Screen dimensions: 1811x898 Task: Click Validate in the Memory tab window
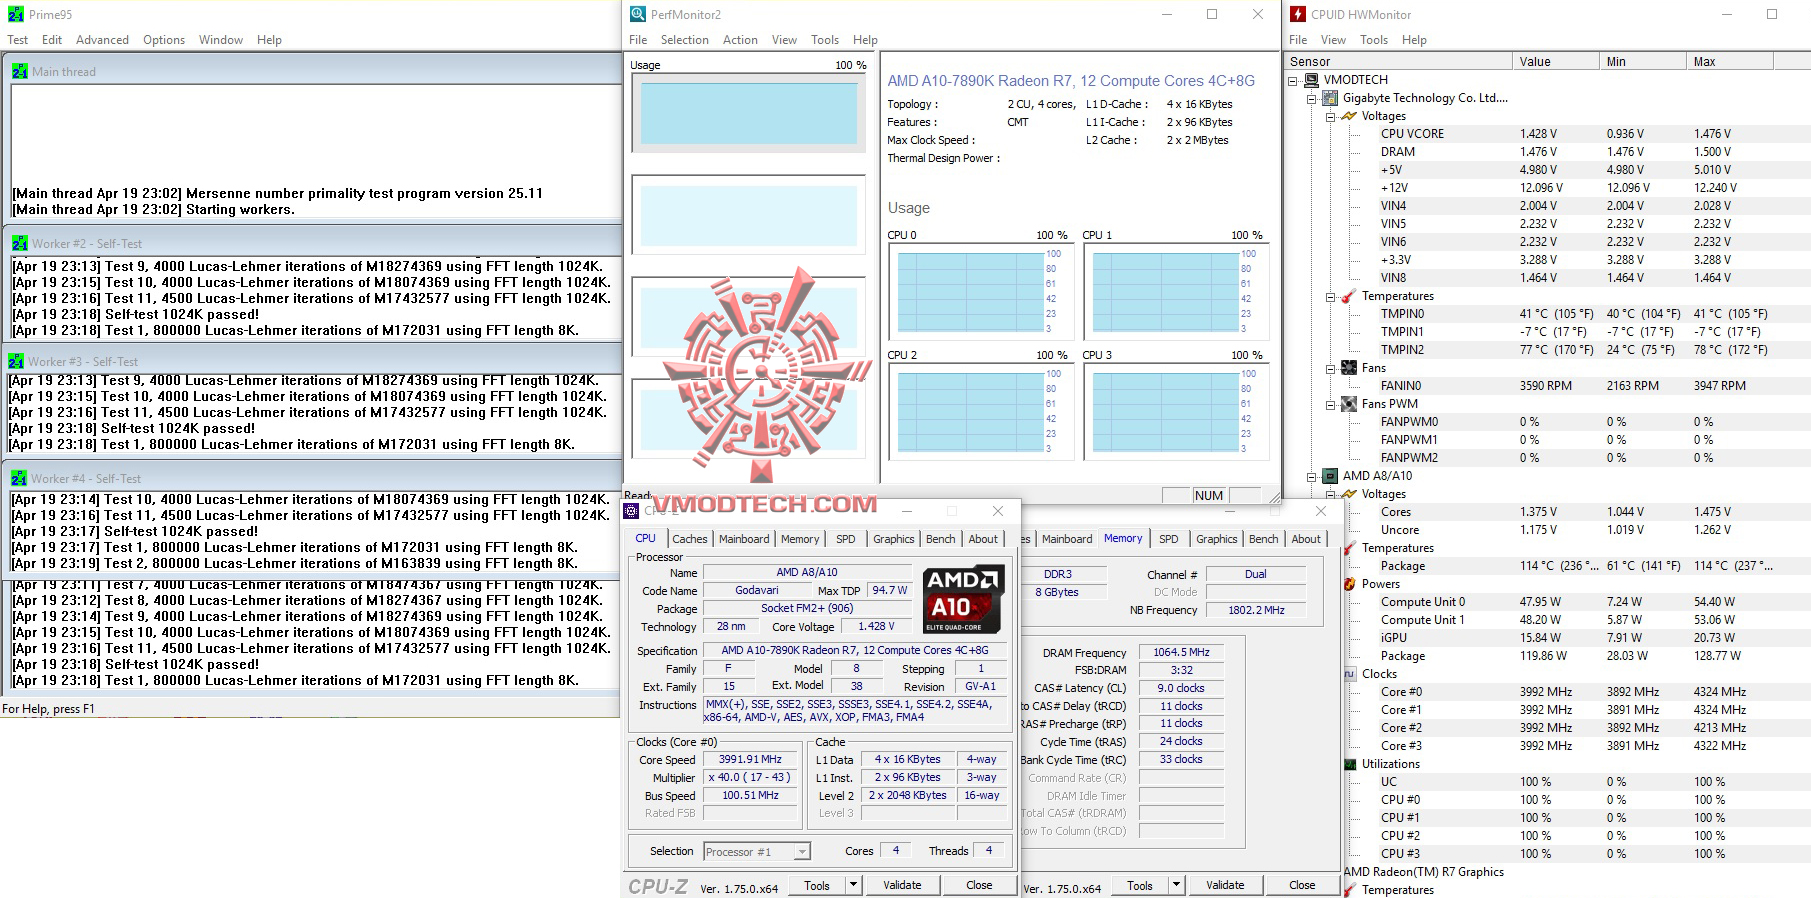pyautogui.click(x=1225, y=885)
